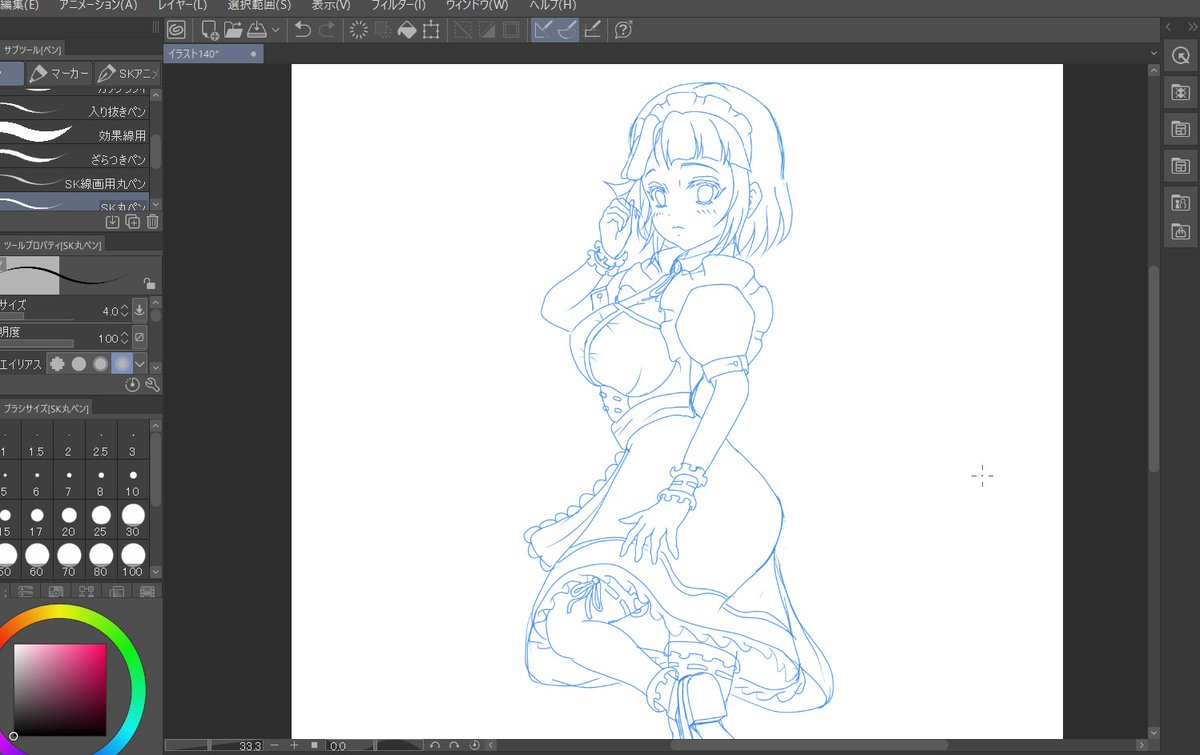Expand the save options dropdown arrow
This screenshot has height=755, width=1200.
click(276, 31)
